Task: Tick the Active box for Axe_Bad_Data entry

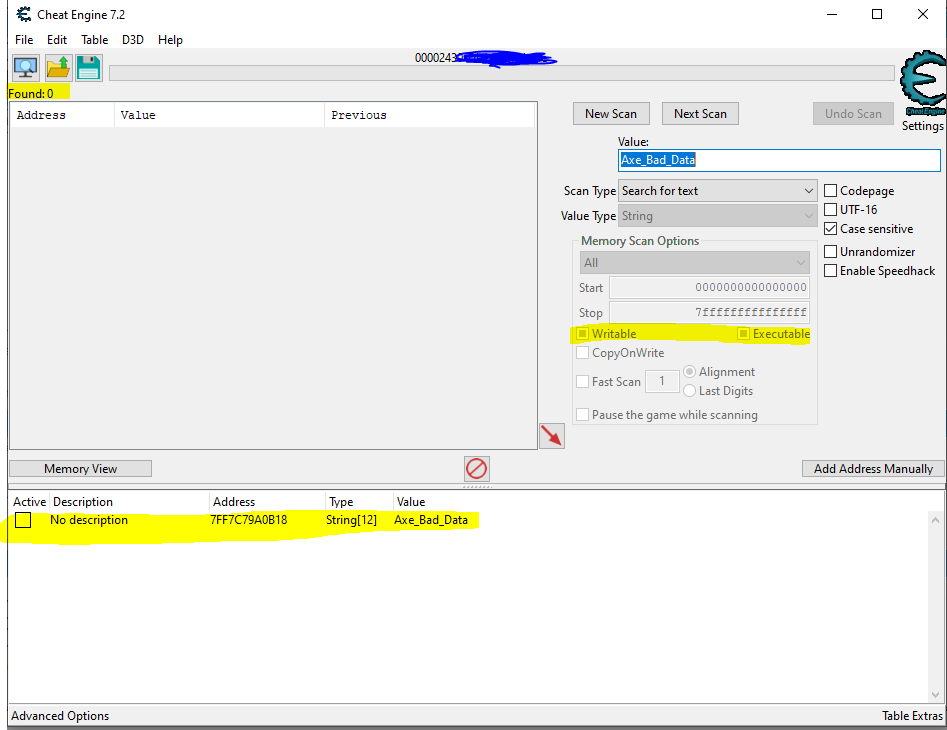Action: point(23,520)
